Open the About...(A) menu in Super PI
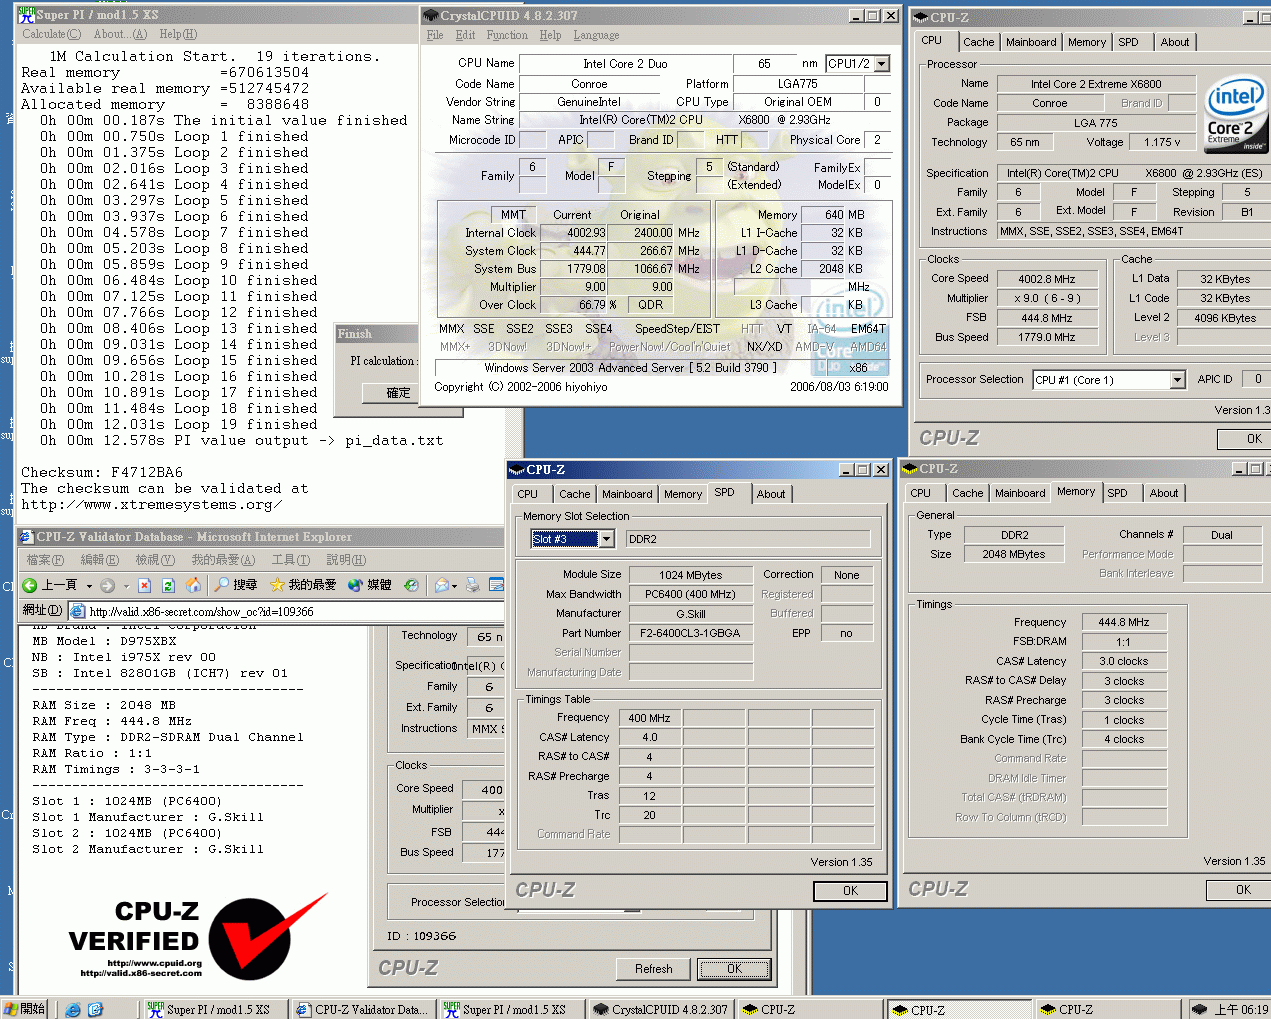This screenshot has height=1019, width=1271. pos(120,34)
